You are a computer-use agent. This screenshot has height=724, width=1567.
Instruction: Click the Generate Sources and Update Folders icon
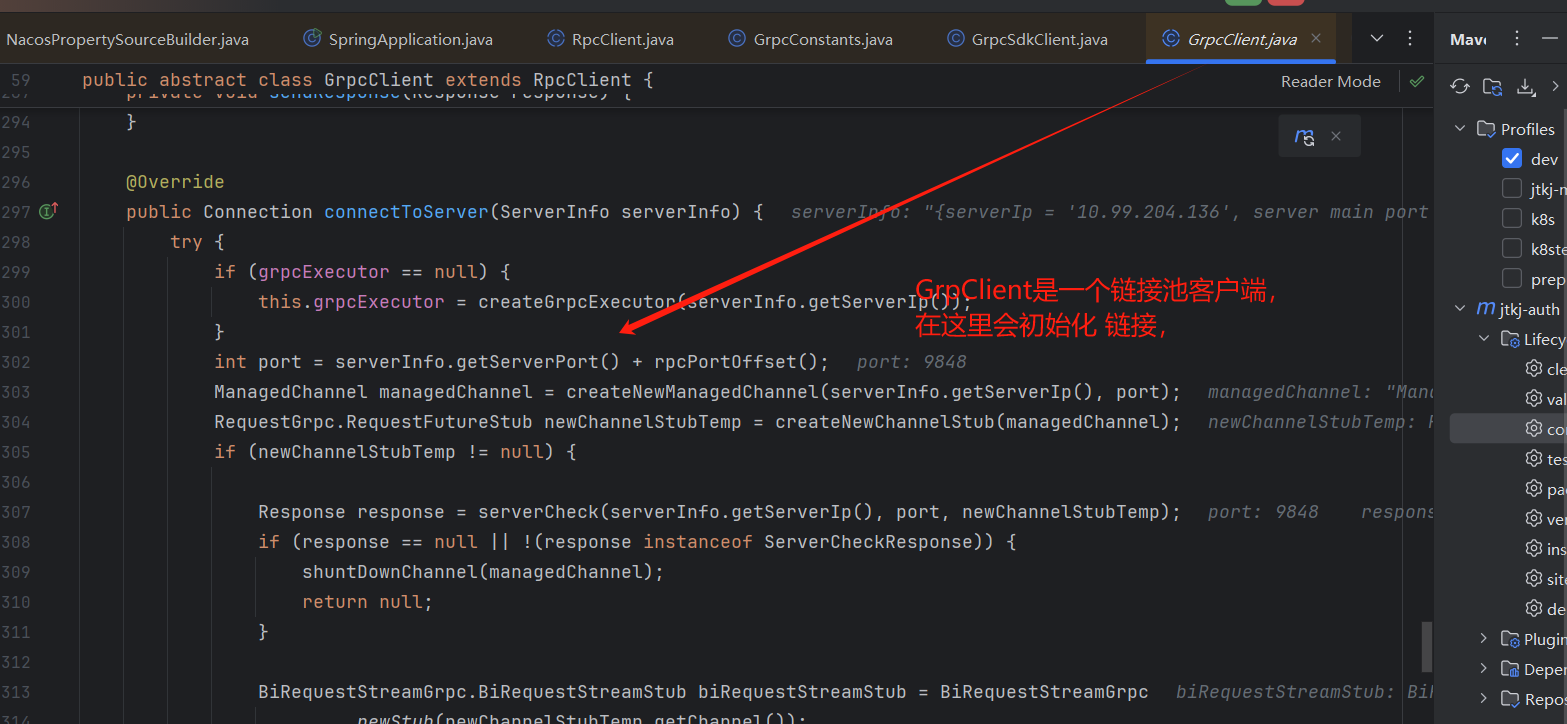1491,87
